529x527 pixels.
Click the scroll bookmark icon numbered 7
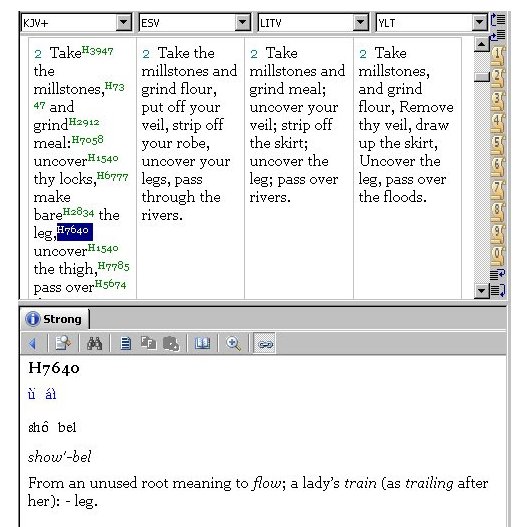point(498,190)
